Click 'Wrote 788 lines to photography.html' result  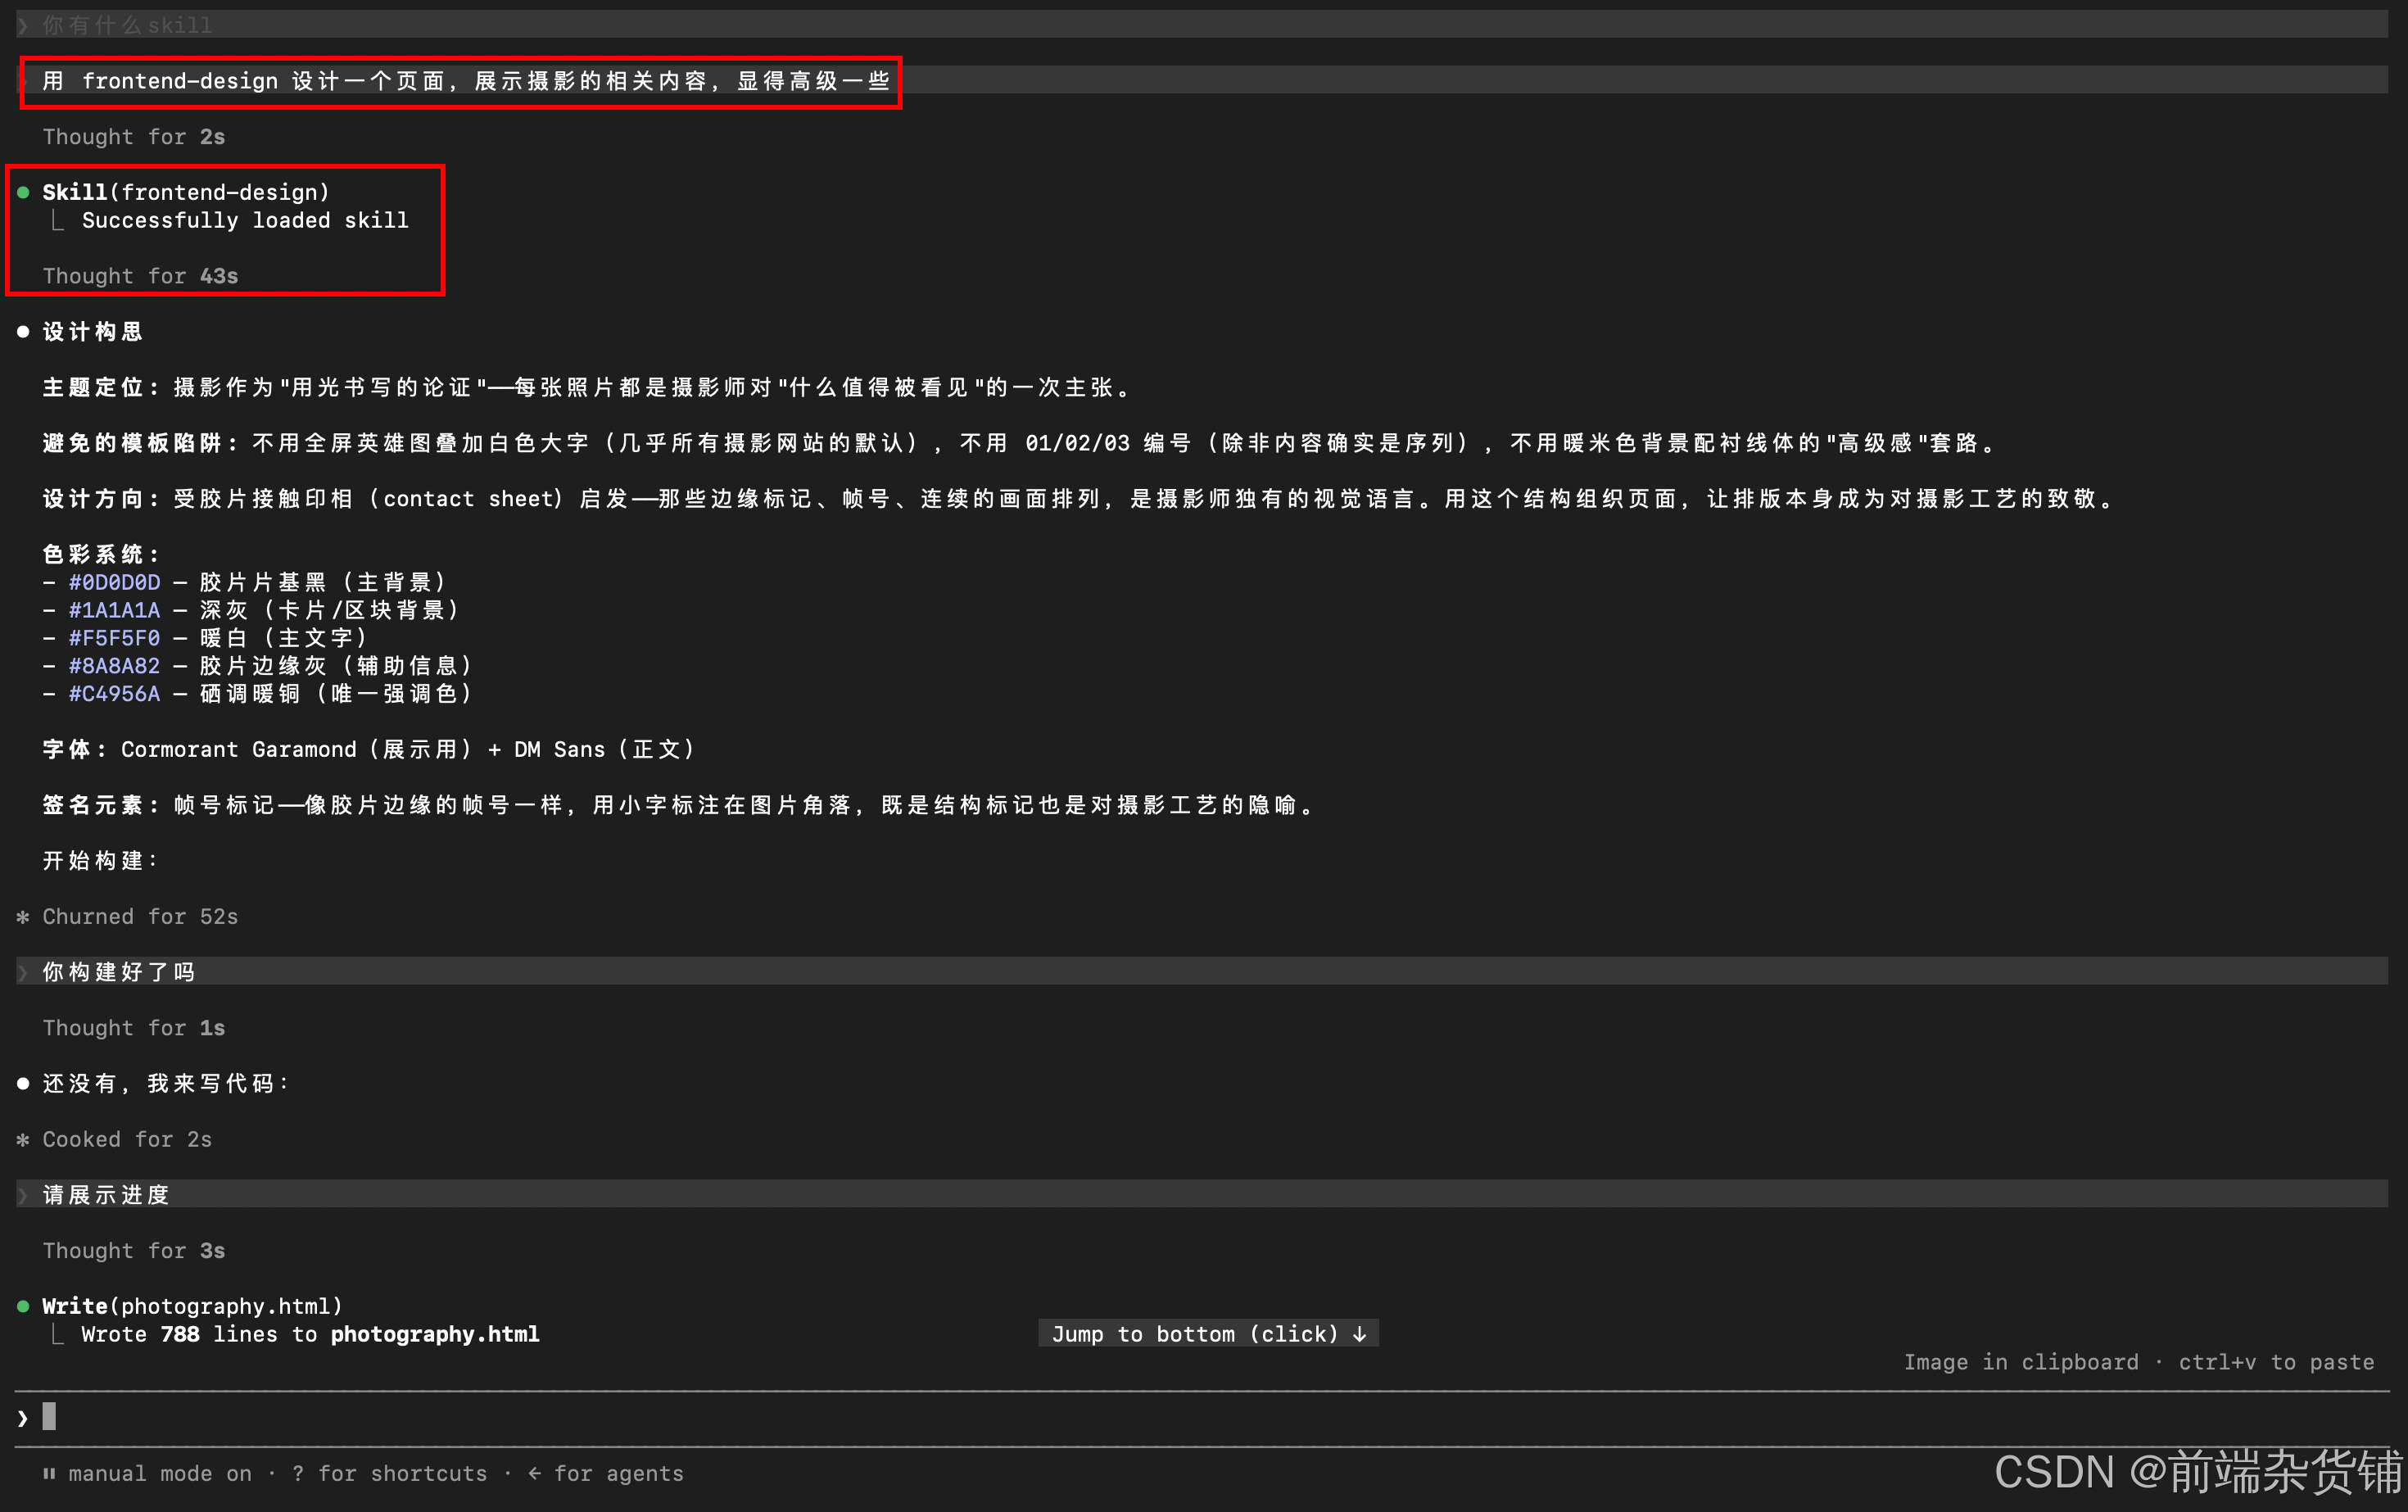pos(310,1334)
